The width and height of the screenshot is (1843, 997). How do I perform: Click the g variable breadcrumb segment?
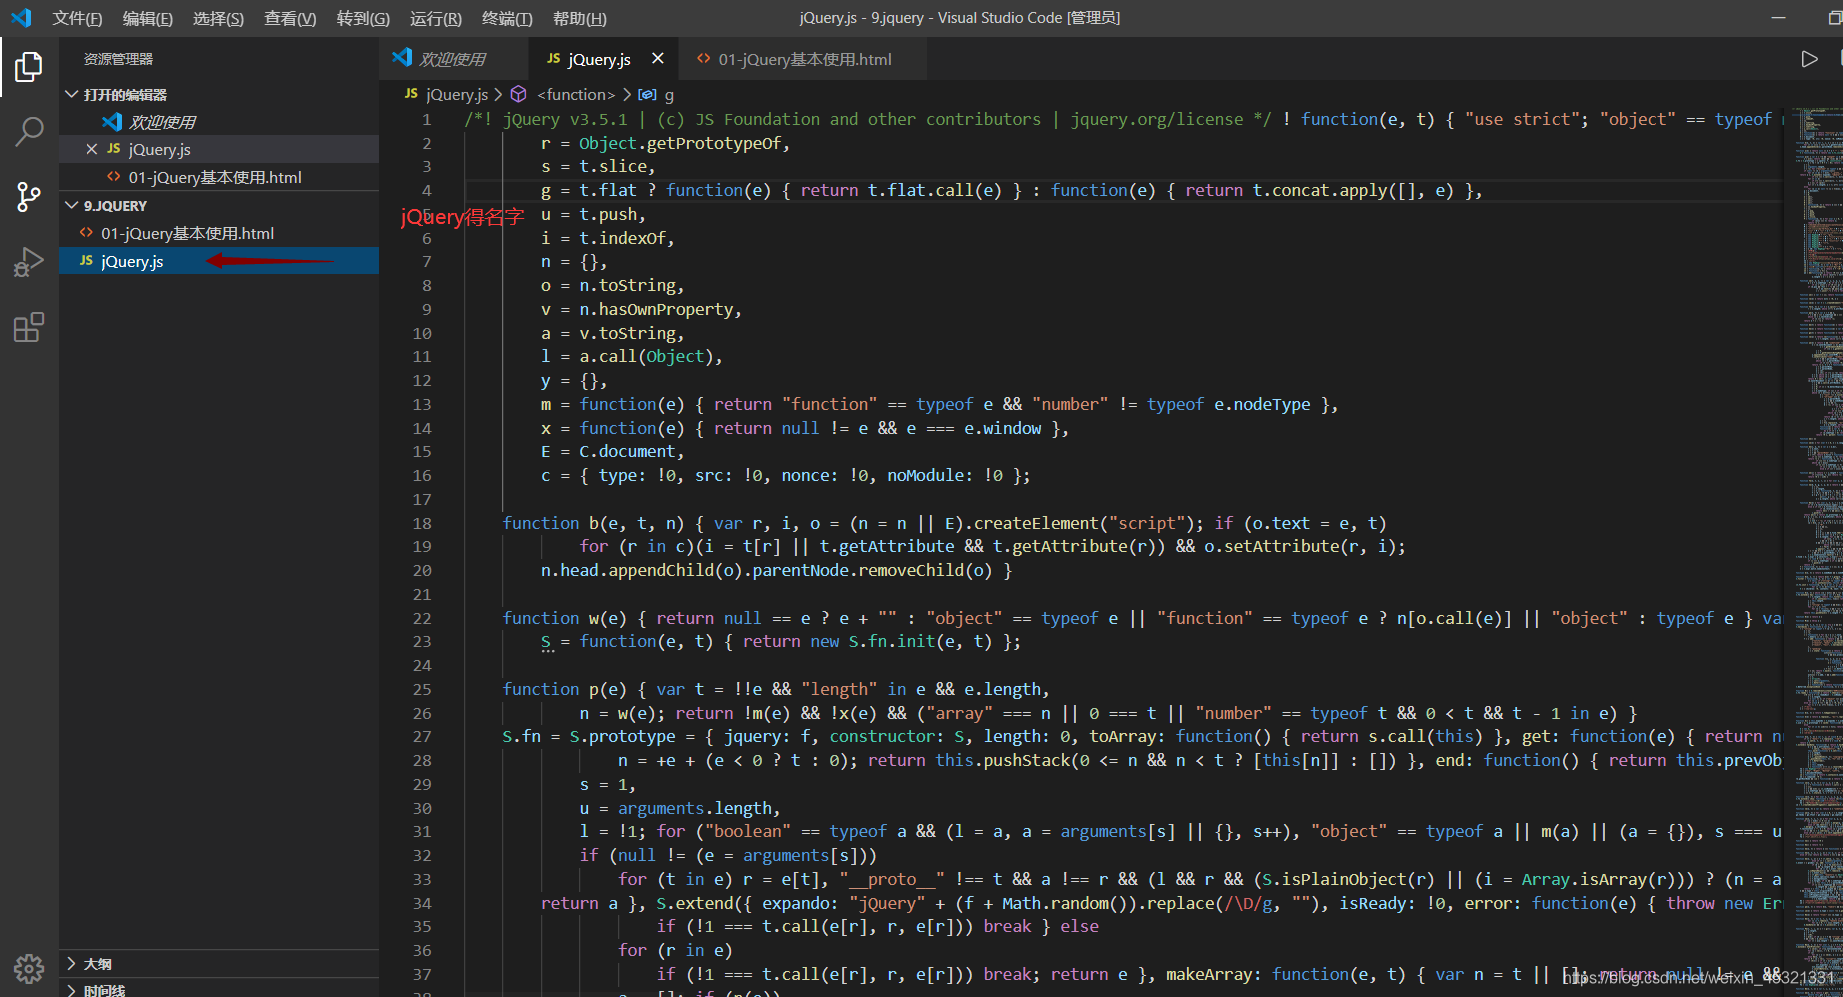[669, 94]
